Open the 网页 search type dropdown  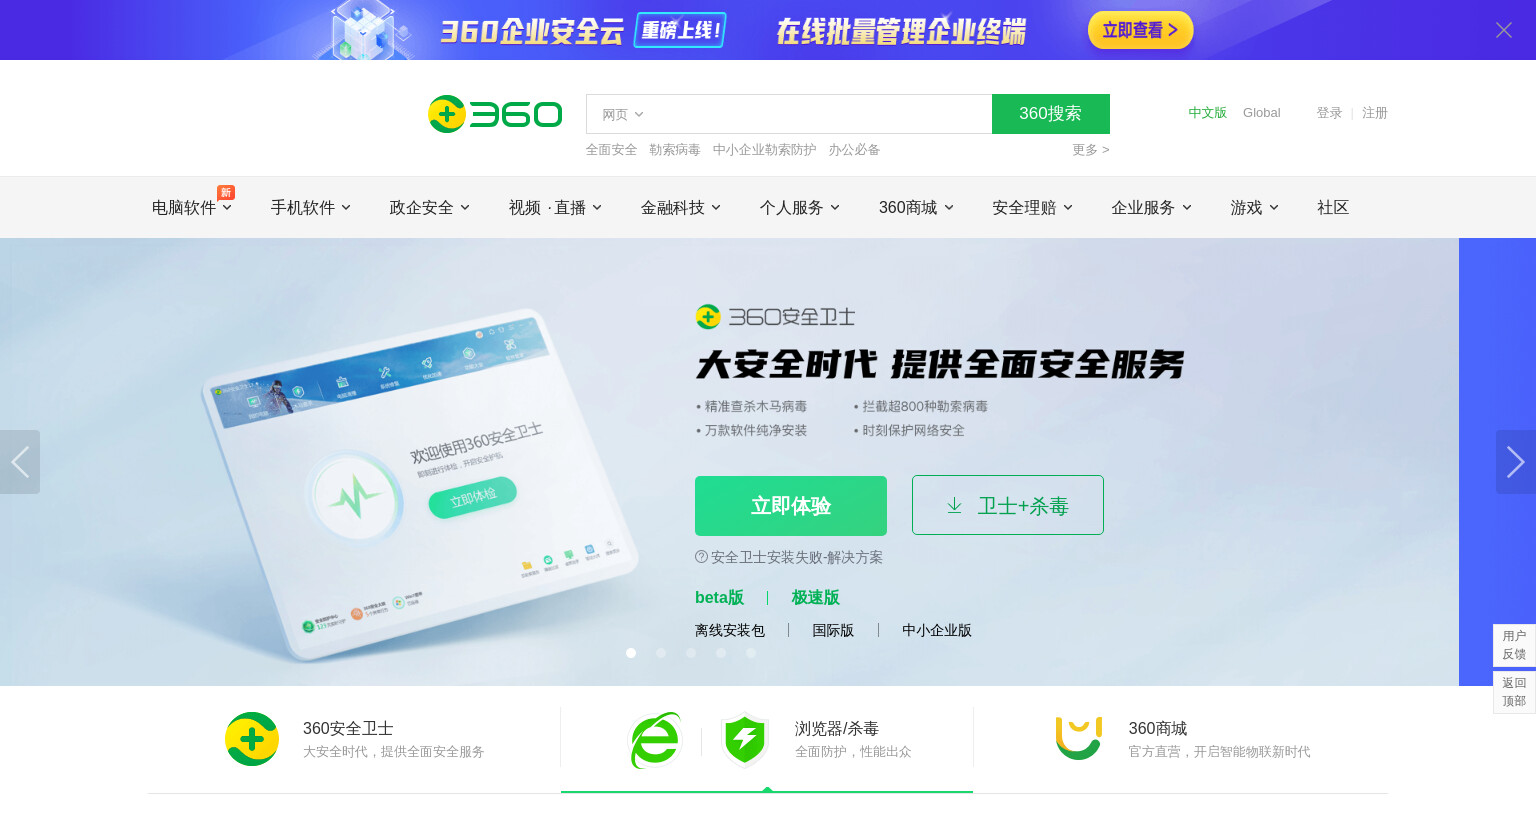coord(622,115)
